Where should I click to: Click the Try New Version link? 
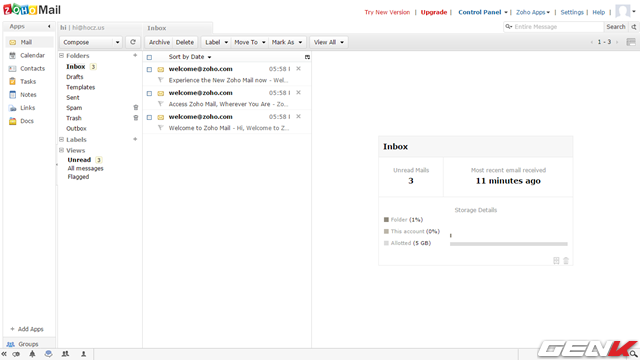pos(387,12)
